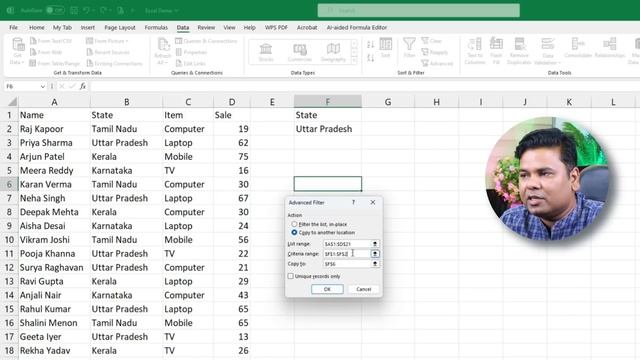Click the Copy to input field
This screenshot has height=360, width=640.
[x=347, y=264]
